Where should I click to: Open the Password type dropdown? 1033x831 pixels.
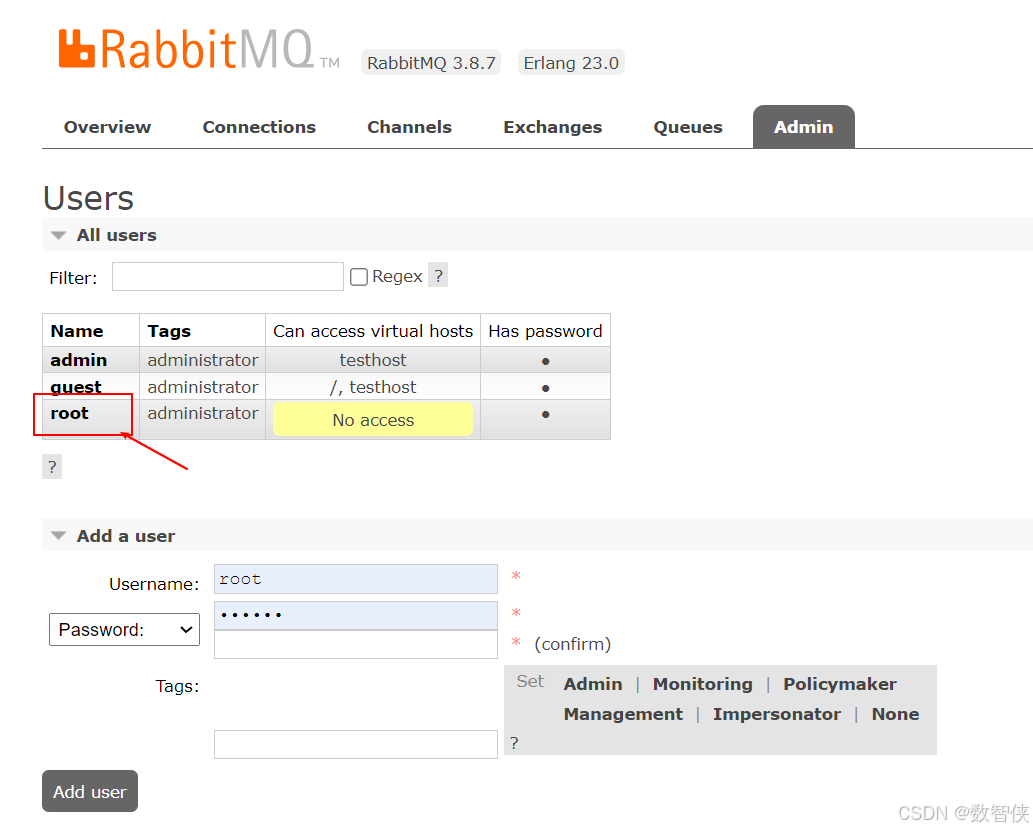point(124,629)
